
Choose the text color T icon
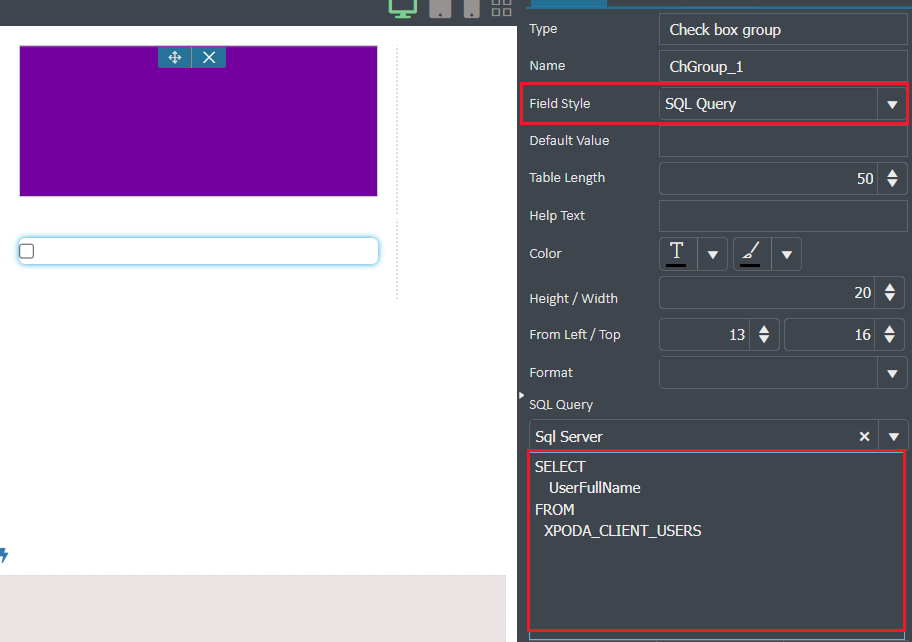[676, 254]
